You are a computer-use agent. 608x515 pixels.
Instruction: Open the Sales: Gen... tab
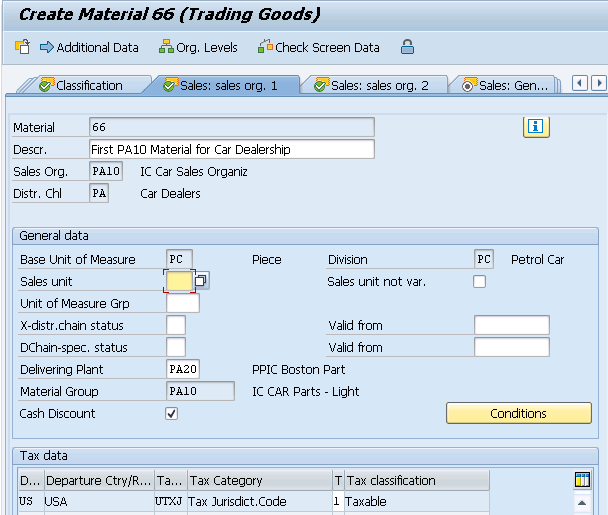pos(506,85)
